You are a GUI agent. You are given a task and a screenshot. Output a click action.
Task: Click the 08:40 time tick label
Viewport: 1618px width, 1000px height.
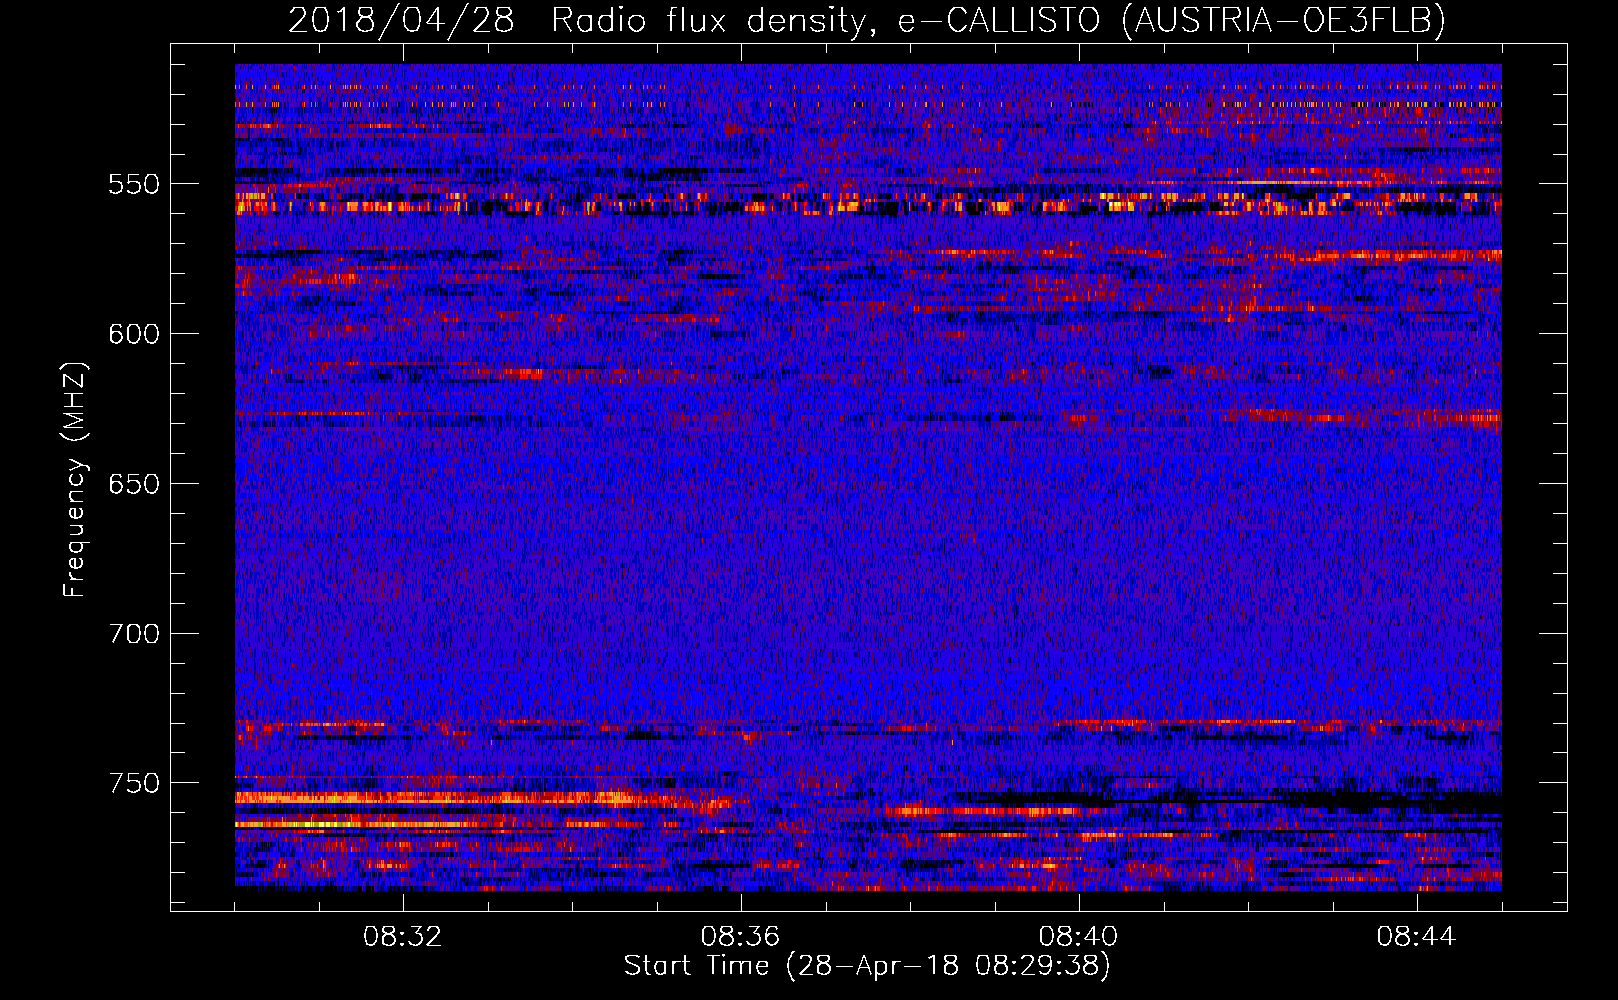click(1079, 937)
